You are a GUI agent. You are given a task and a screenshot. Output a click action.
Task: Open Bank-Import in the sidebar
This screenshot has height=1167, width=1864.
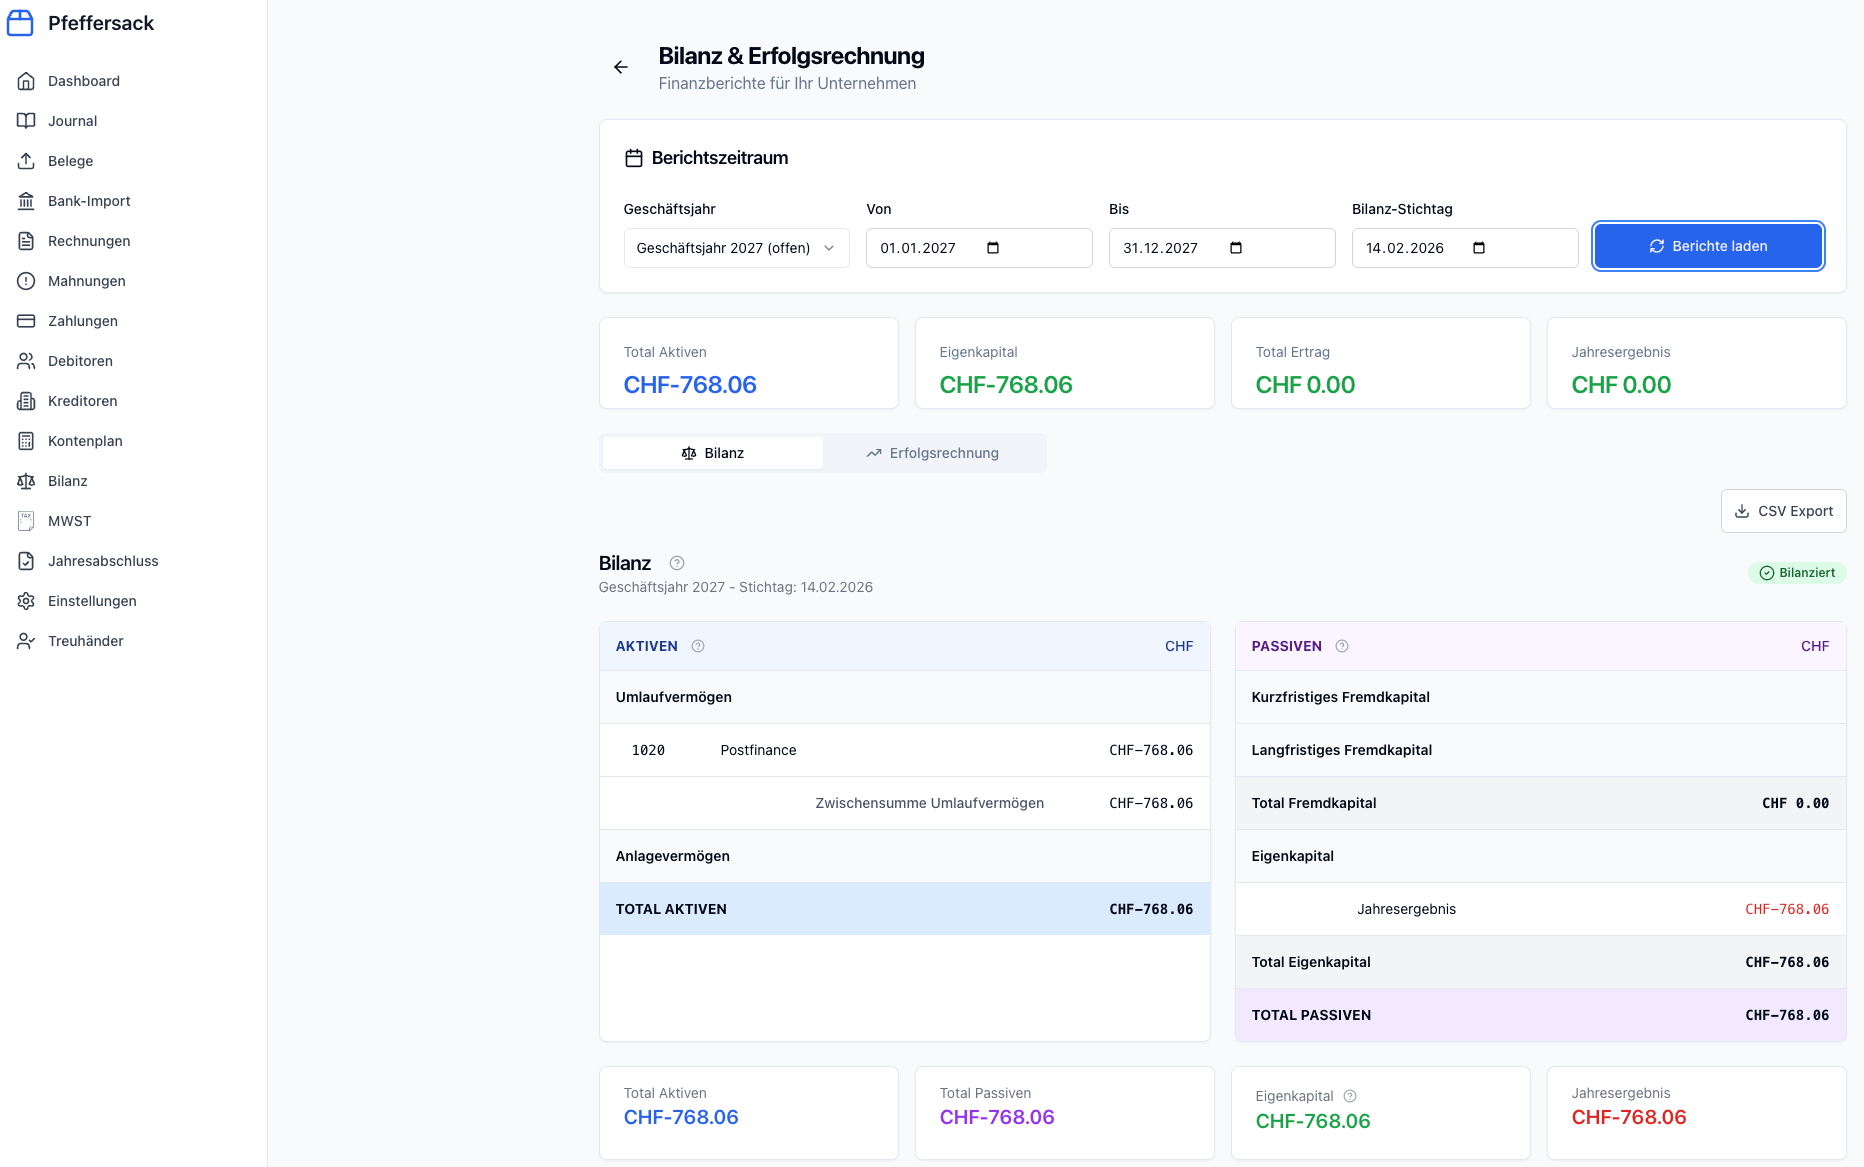click(89, 201)
